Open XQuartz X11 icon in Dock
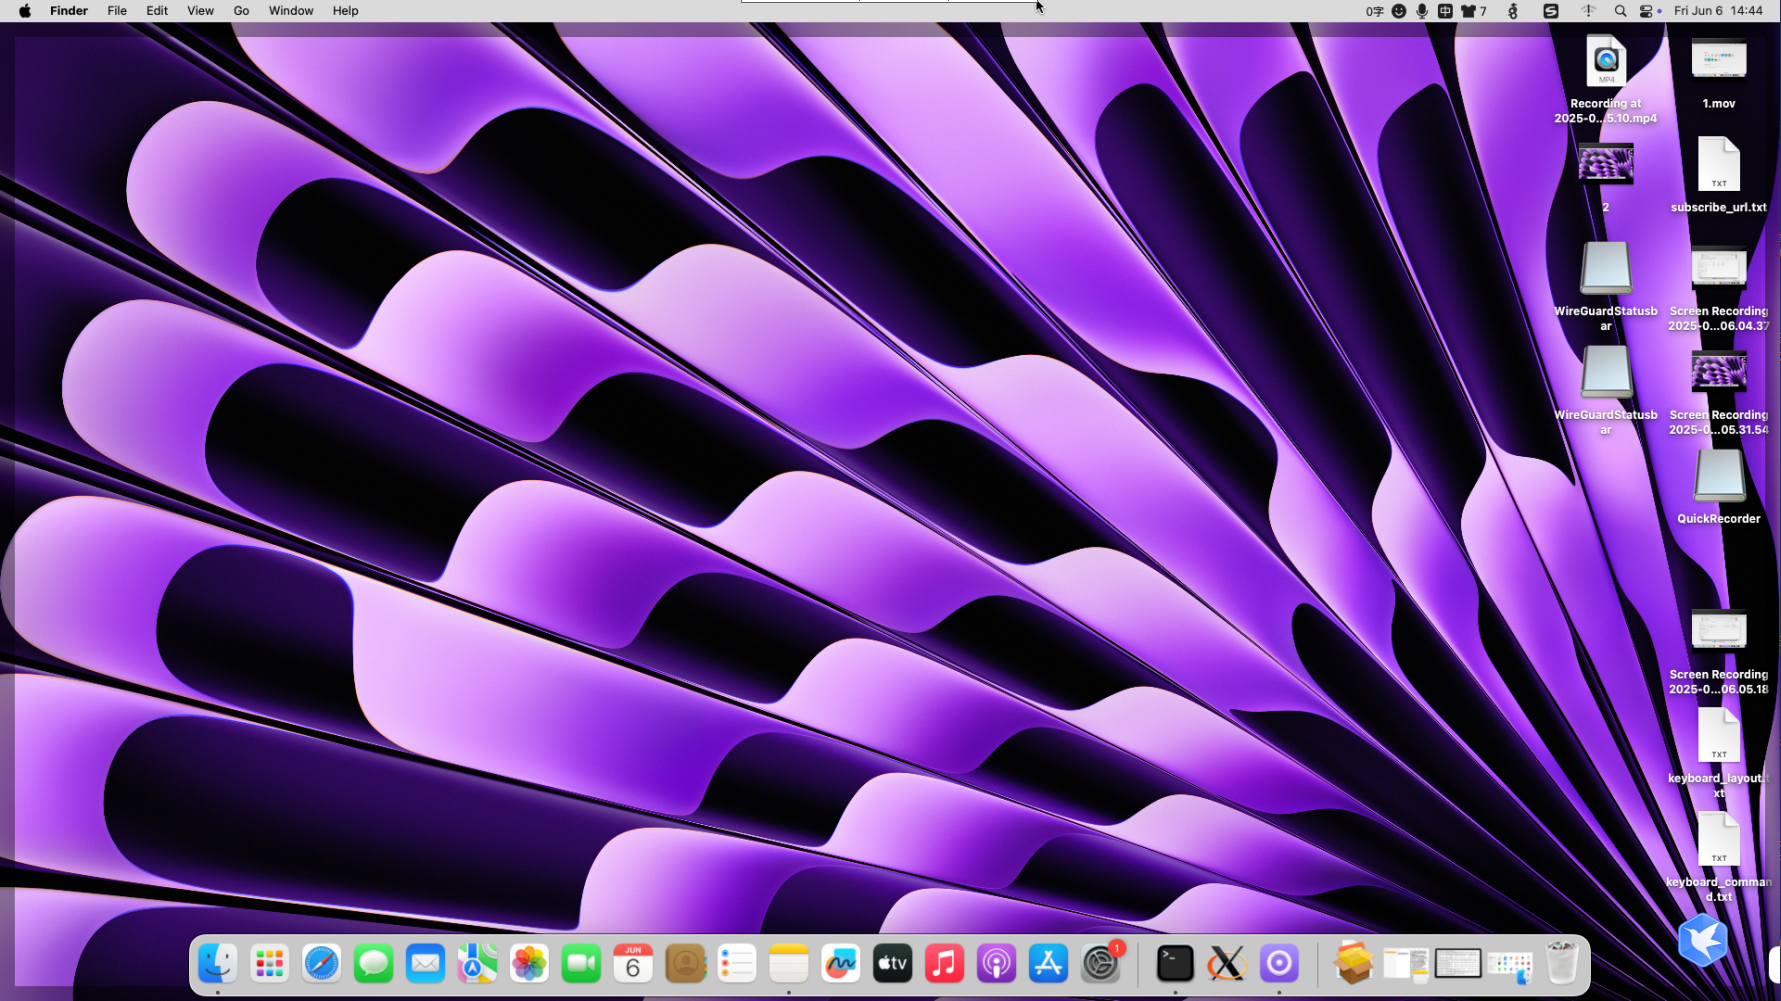1781x1001 pixels. point(1227,964)
